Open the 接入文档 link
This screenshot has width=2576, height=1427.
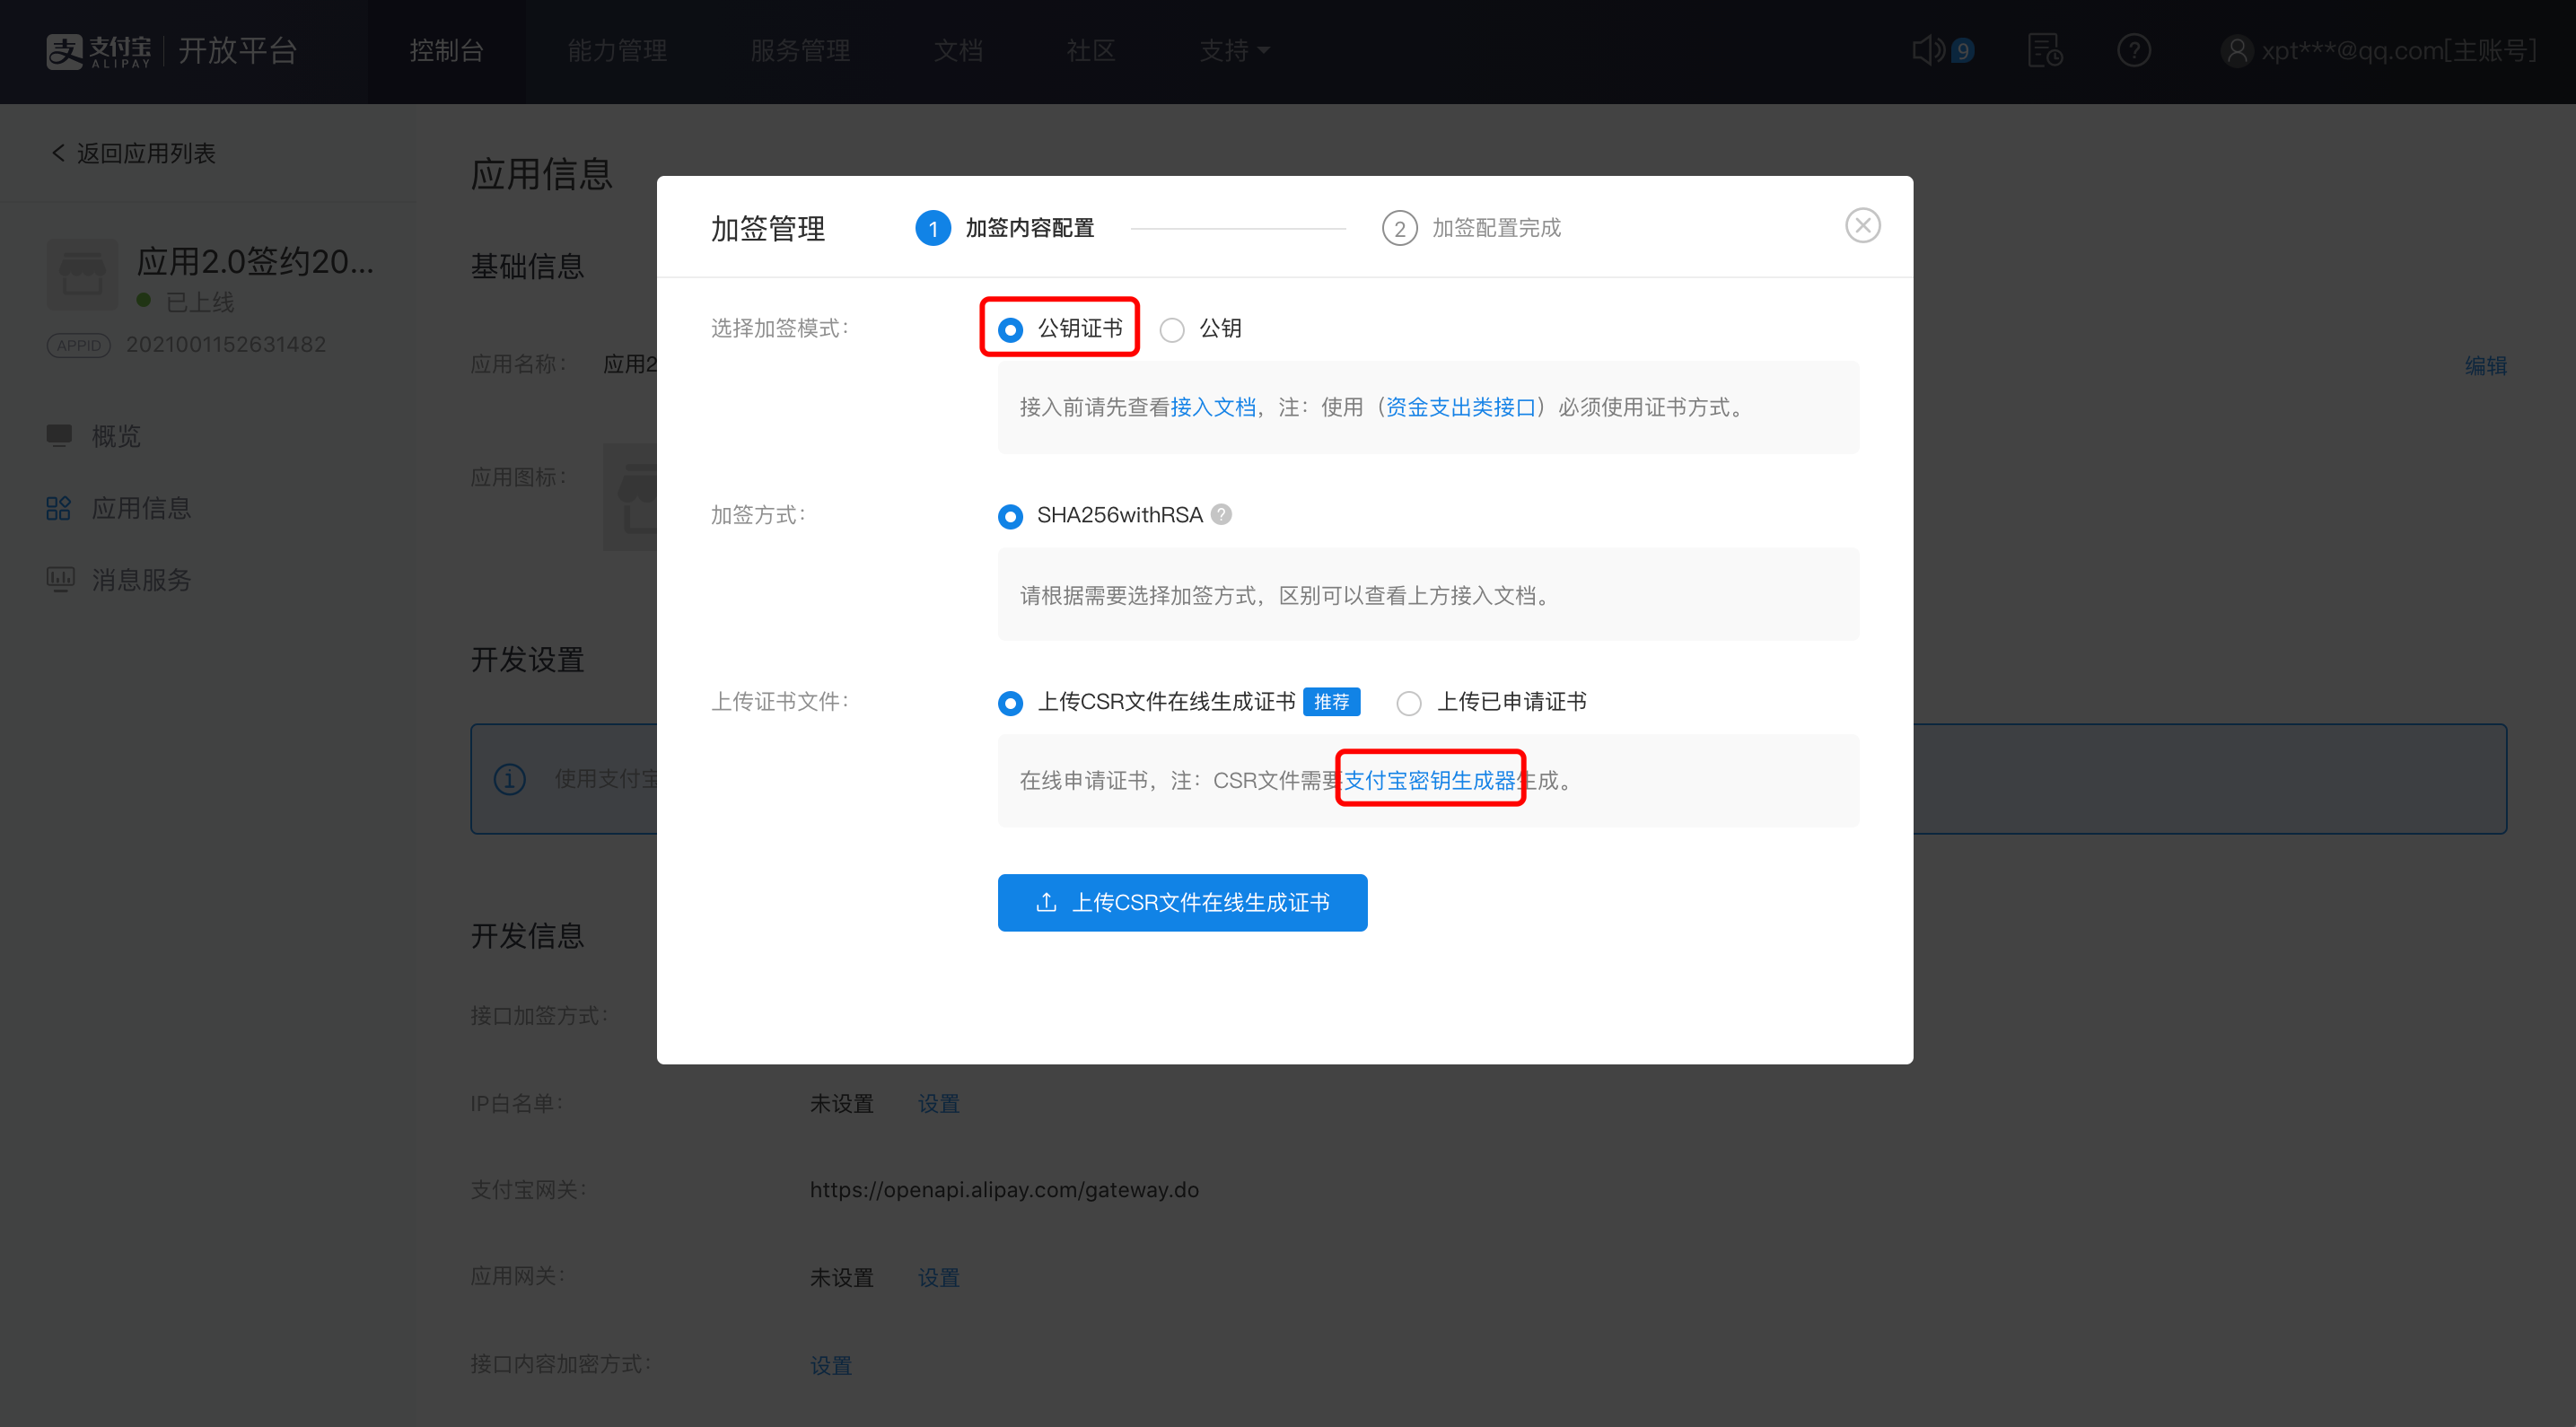[1213, 407]
